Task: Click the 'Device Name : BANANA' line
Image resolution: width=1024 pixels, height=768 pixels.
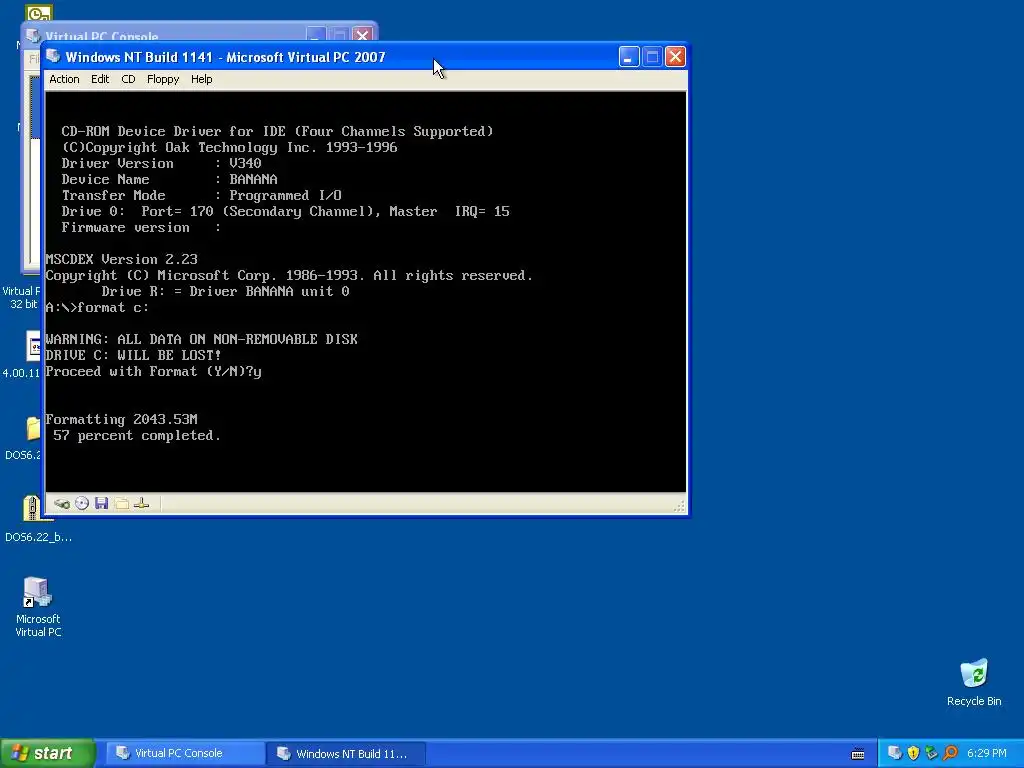Action: (170, 179)
